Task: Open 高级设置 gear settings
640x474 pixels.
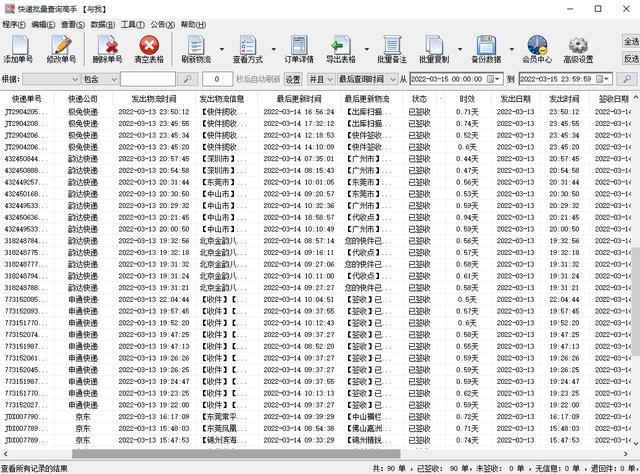Action: pos(577,47)
